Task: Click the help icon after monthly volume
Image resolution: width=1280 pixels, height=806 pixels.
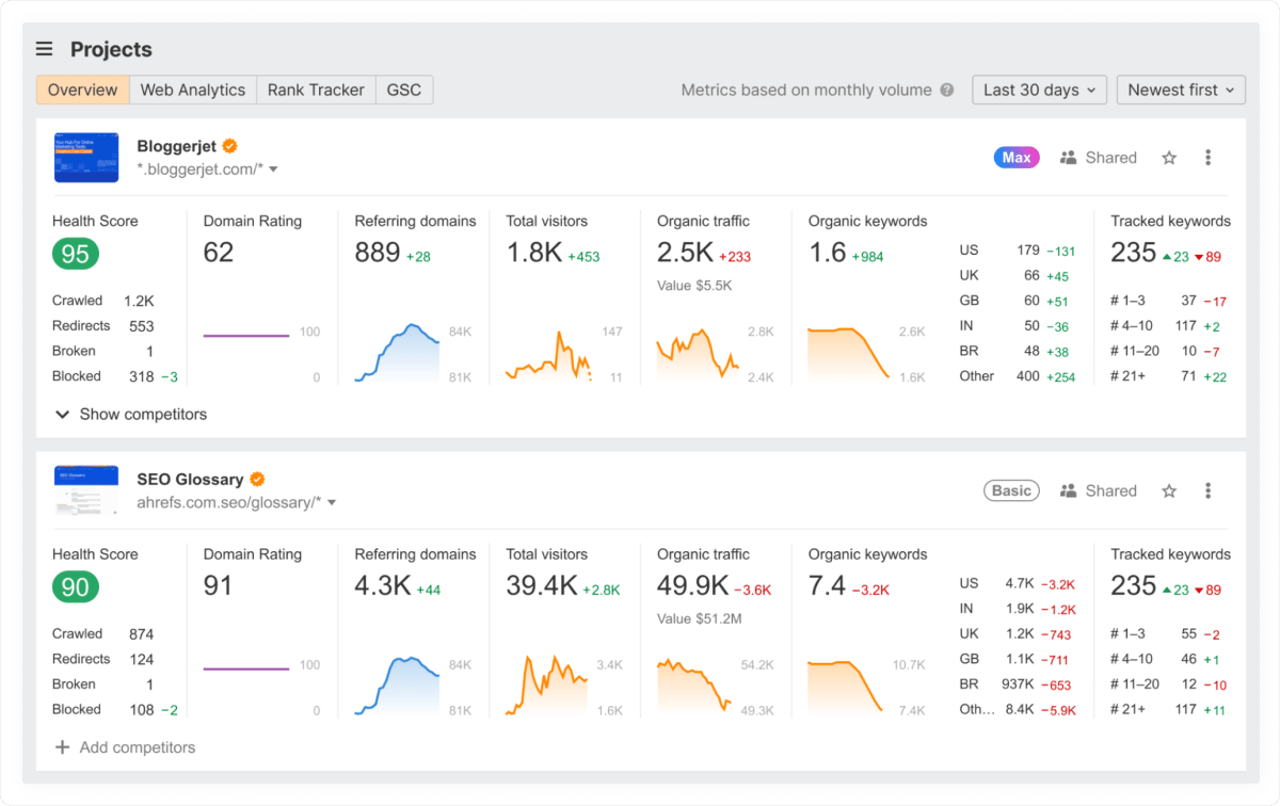Action: pyautogui.click(x=947, y=90)
